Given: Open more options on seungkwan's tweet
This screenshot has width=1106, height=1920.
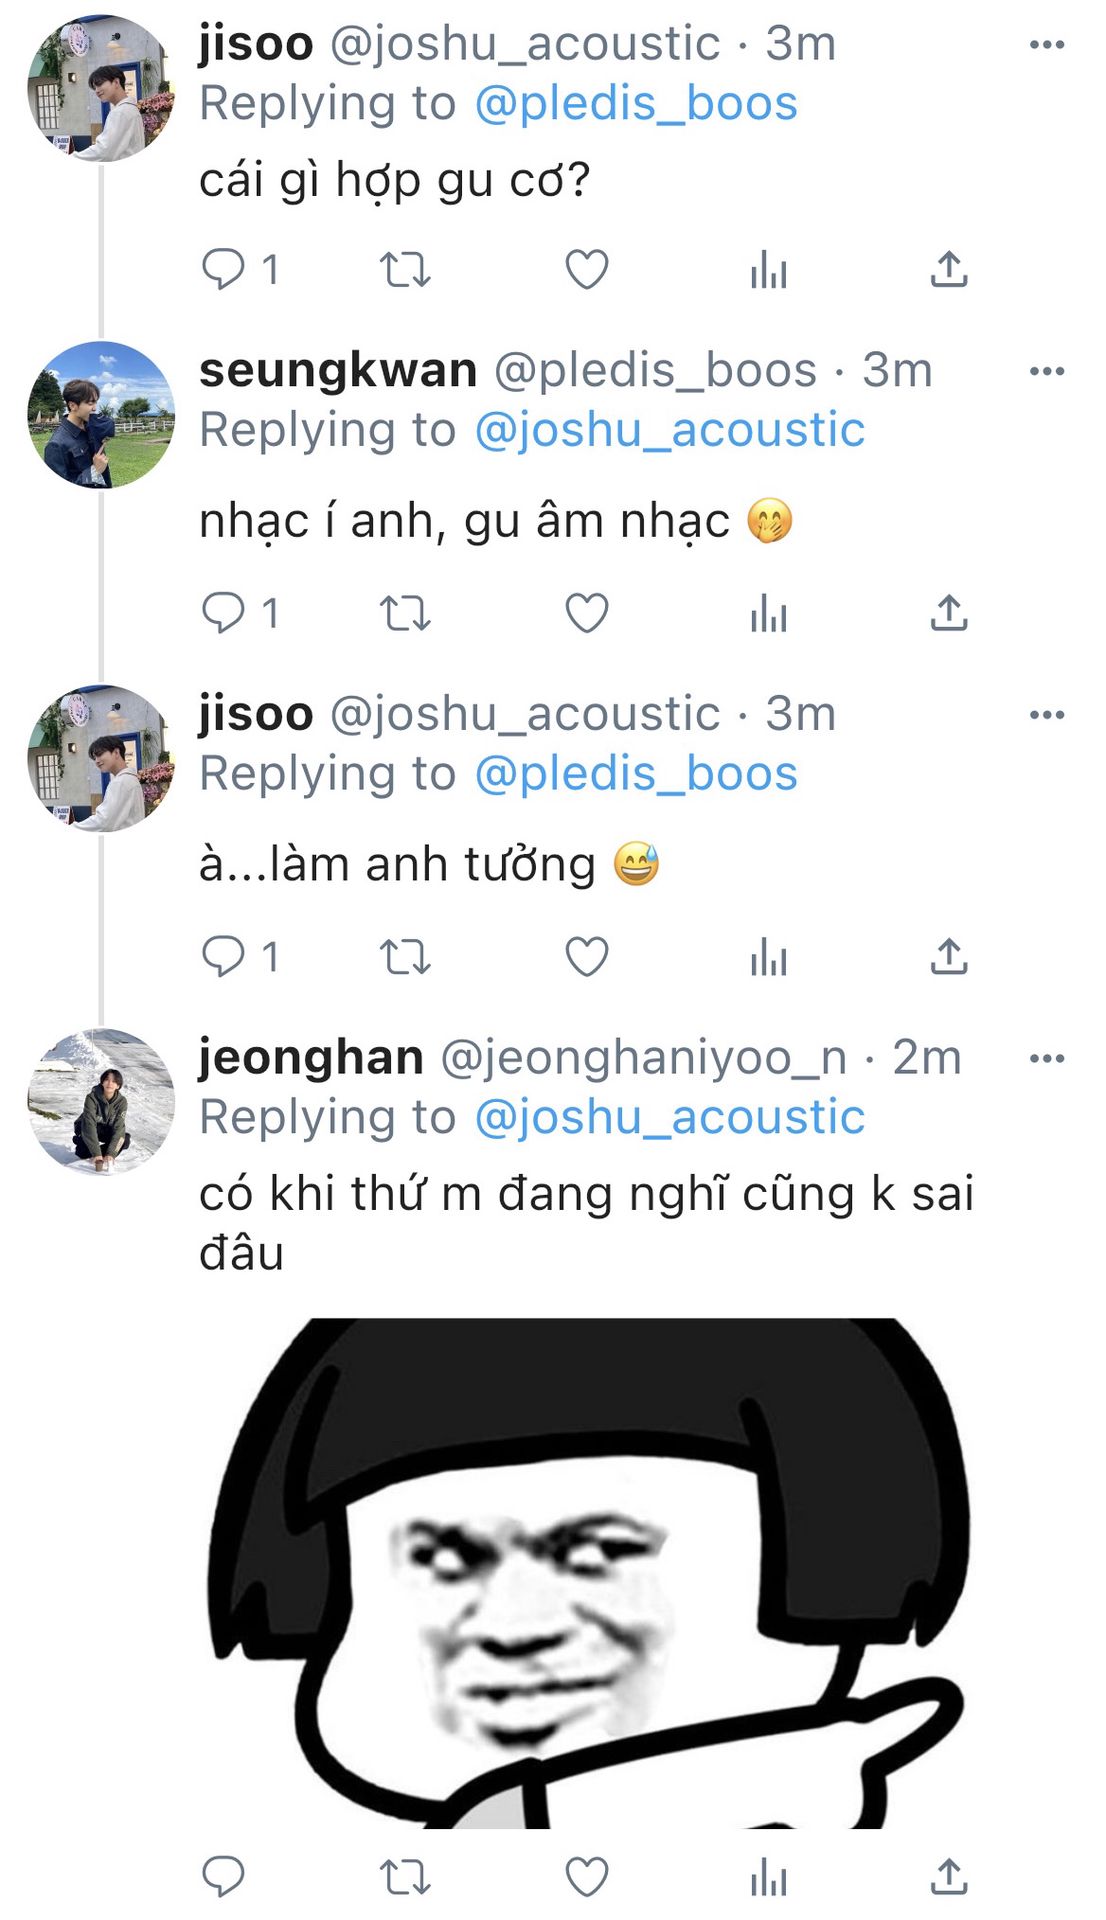Looking at the screenshot, I should (1047, 372).
